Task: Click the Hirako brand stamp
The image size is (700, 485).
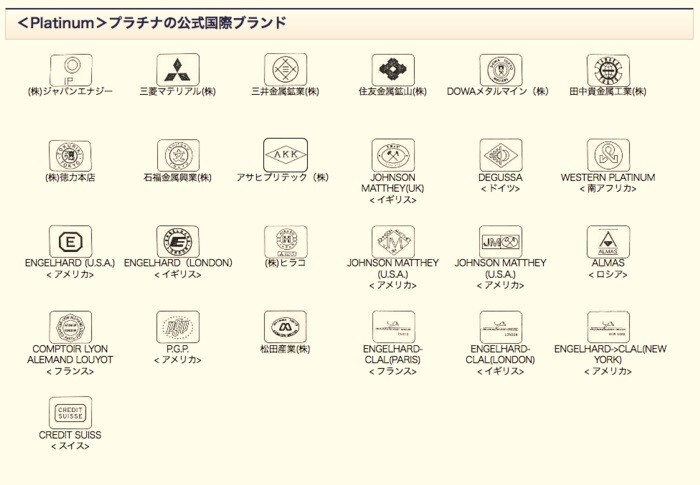Action: pos(285,242)
